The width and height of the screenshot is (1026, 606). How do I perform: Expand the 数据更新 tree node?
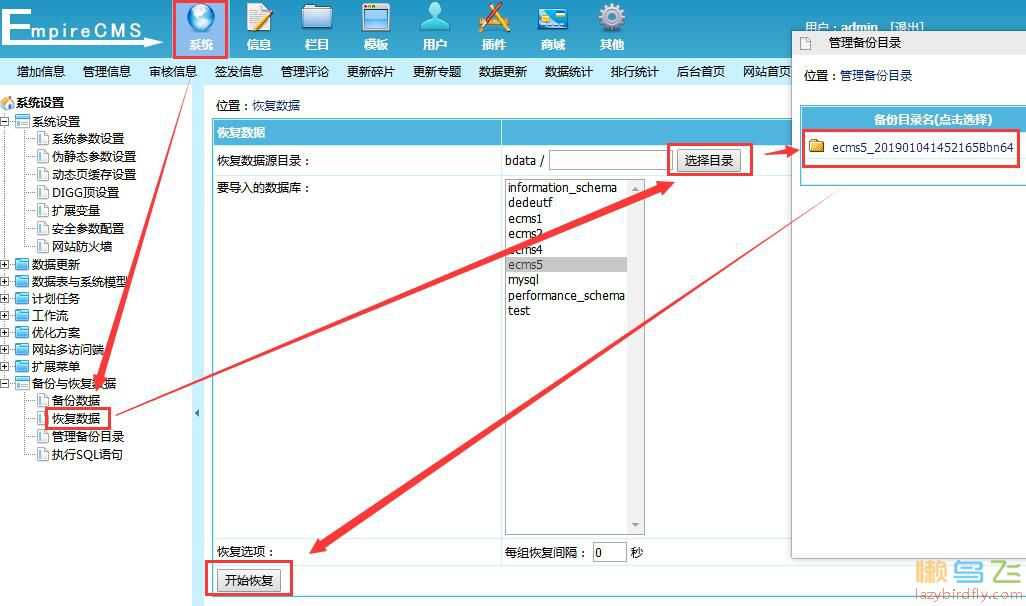coord(5,264)
